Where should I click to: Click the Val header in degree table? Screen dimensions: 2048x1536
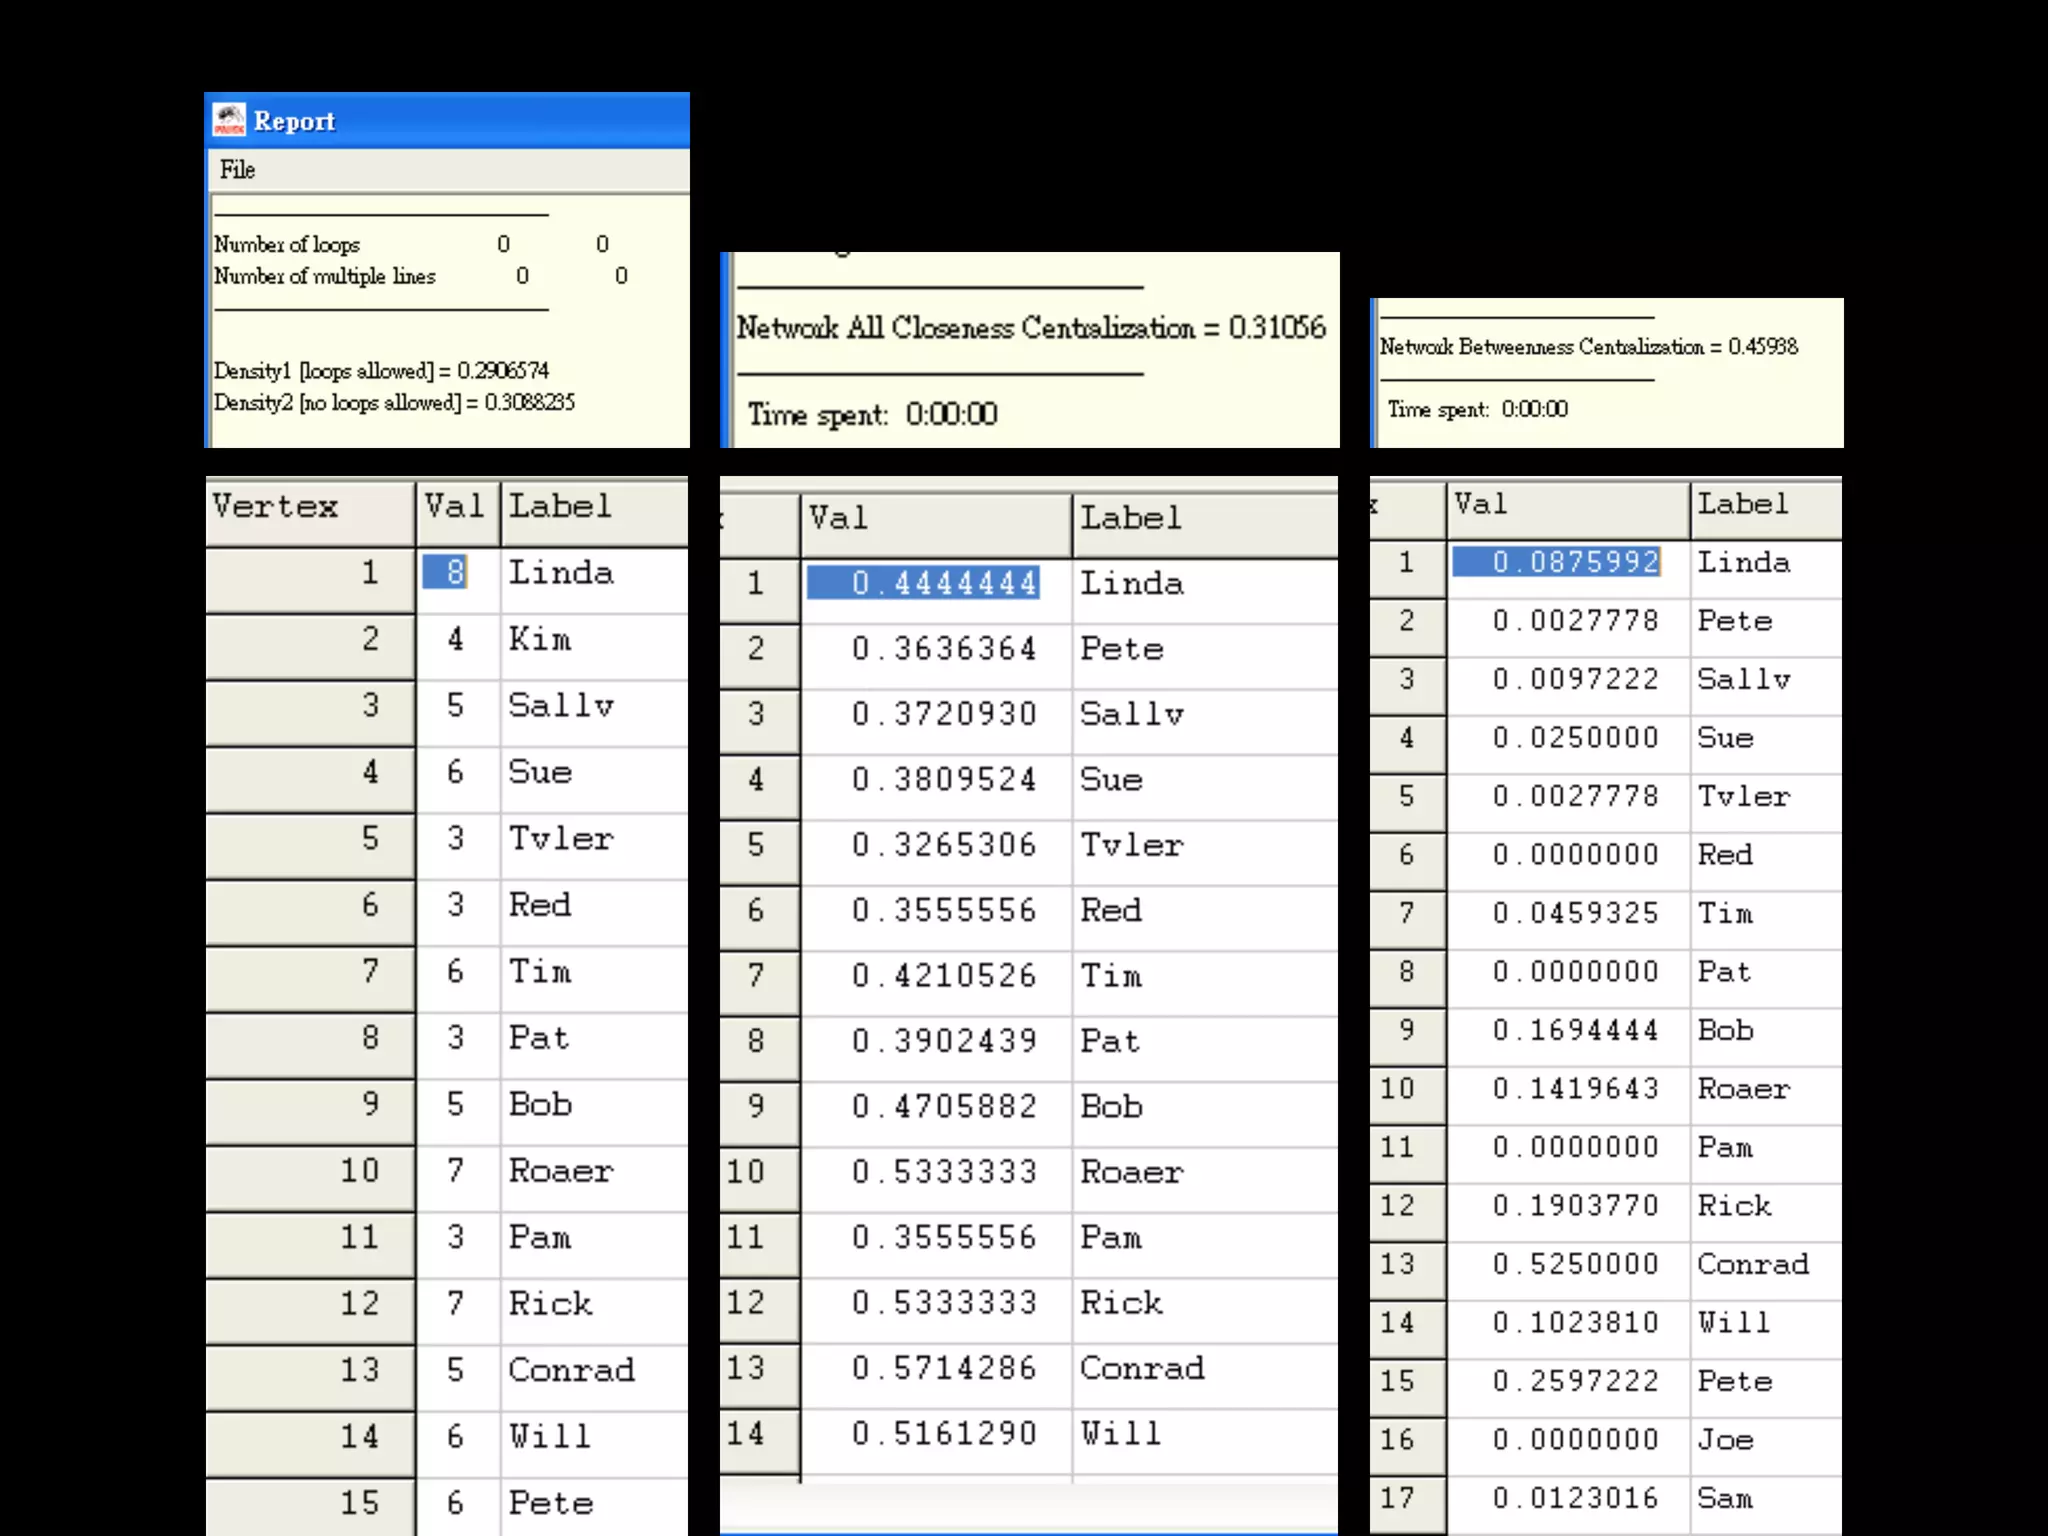[x=455, y=507]
